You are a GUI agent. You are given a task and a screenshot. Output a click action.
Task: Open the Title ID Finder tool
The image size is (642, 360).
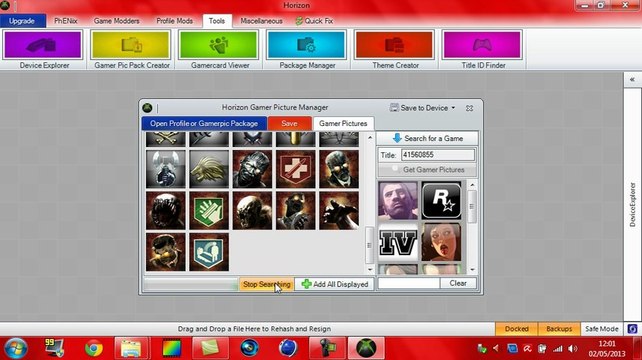coord(482,49)
